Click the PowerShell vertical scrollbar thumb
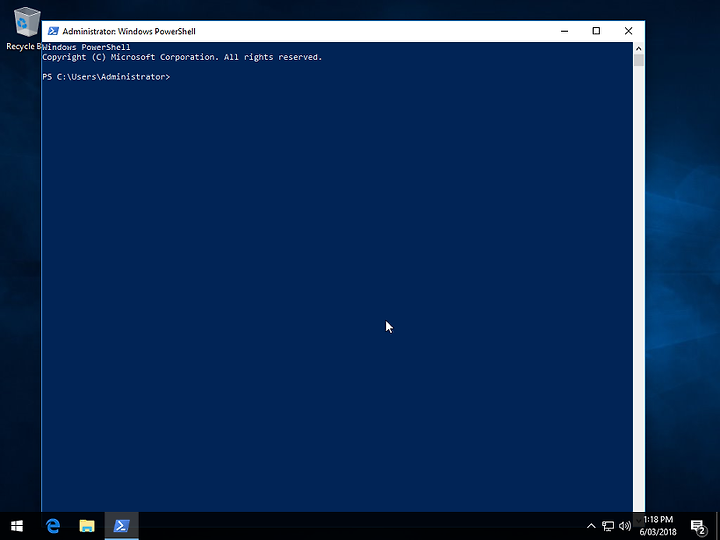720x540 pixels. click(639, 60)
